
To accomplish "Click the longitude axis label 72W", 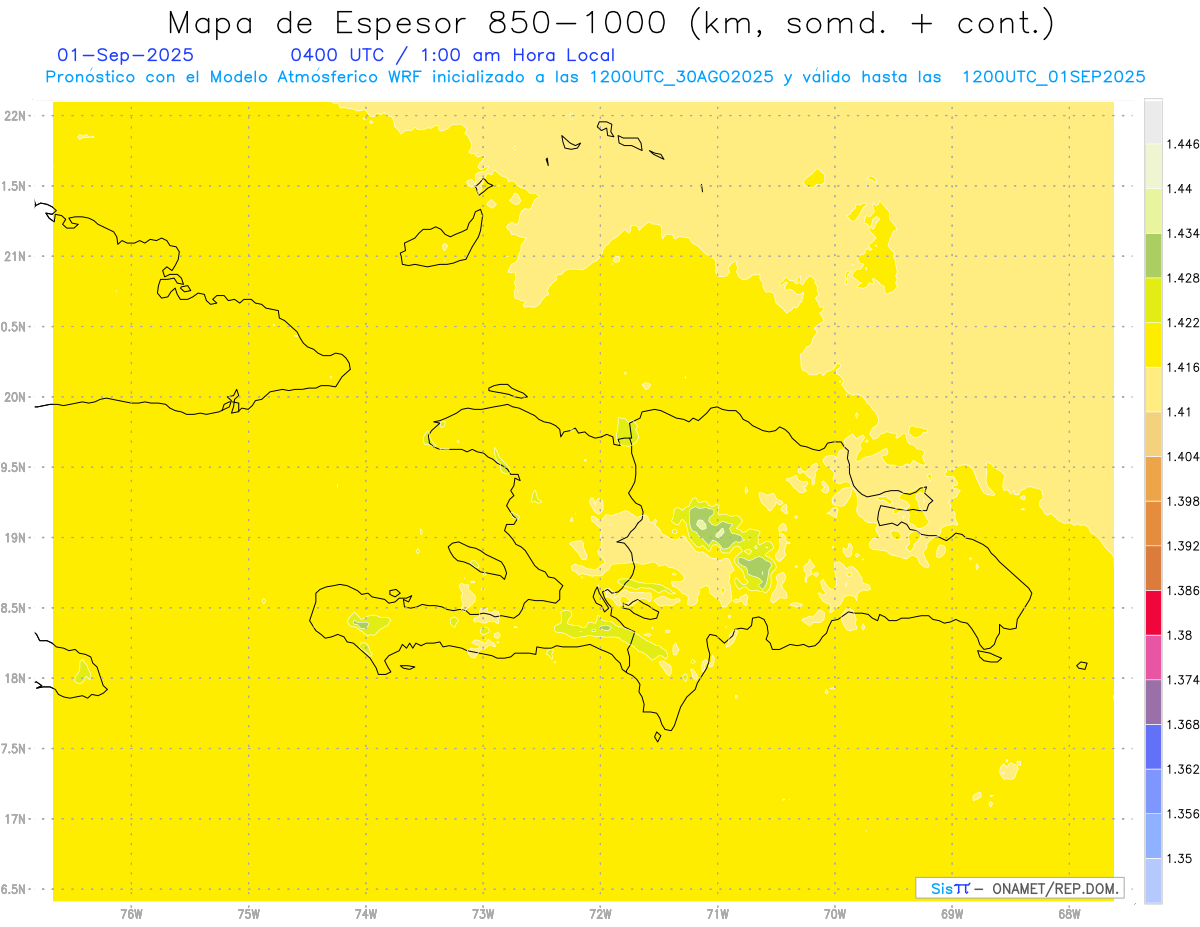I will (600, 915).
